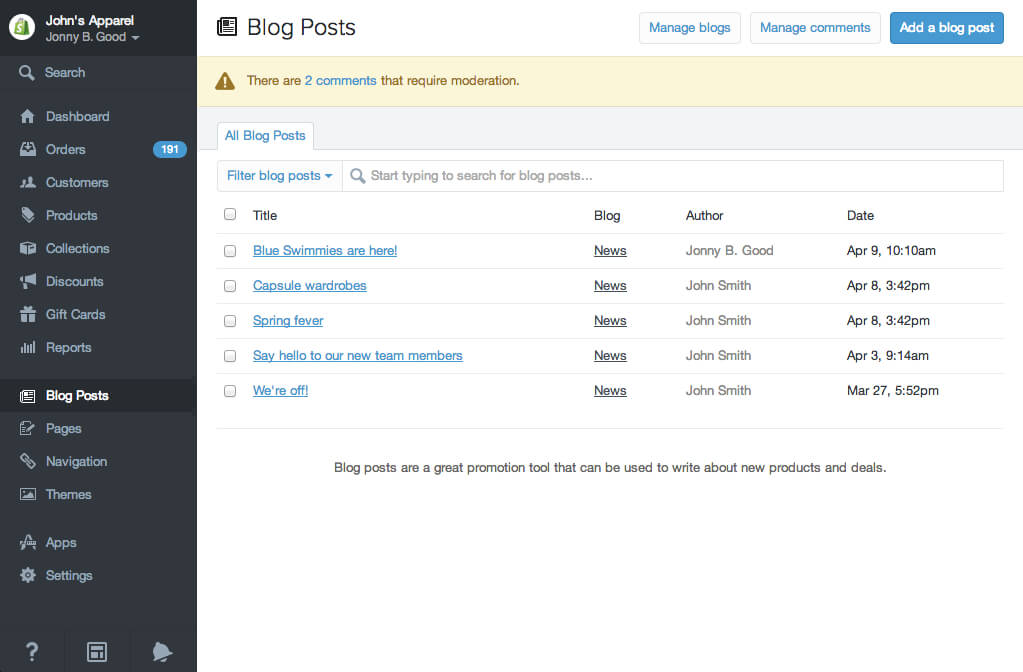Image resolution: width=1023 pixels, height=672 pixels.
Task: Click magnifier icon in blog post search field
Action: (357, 176)
